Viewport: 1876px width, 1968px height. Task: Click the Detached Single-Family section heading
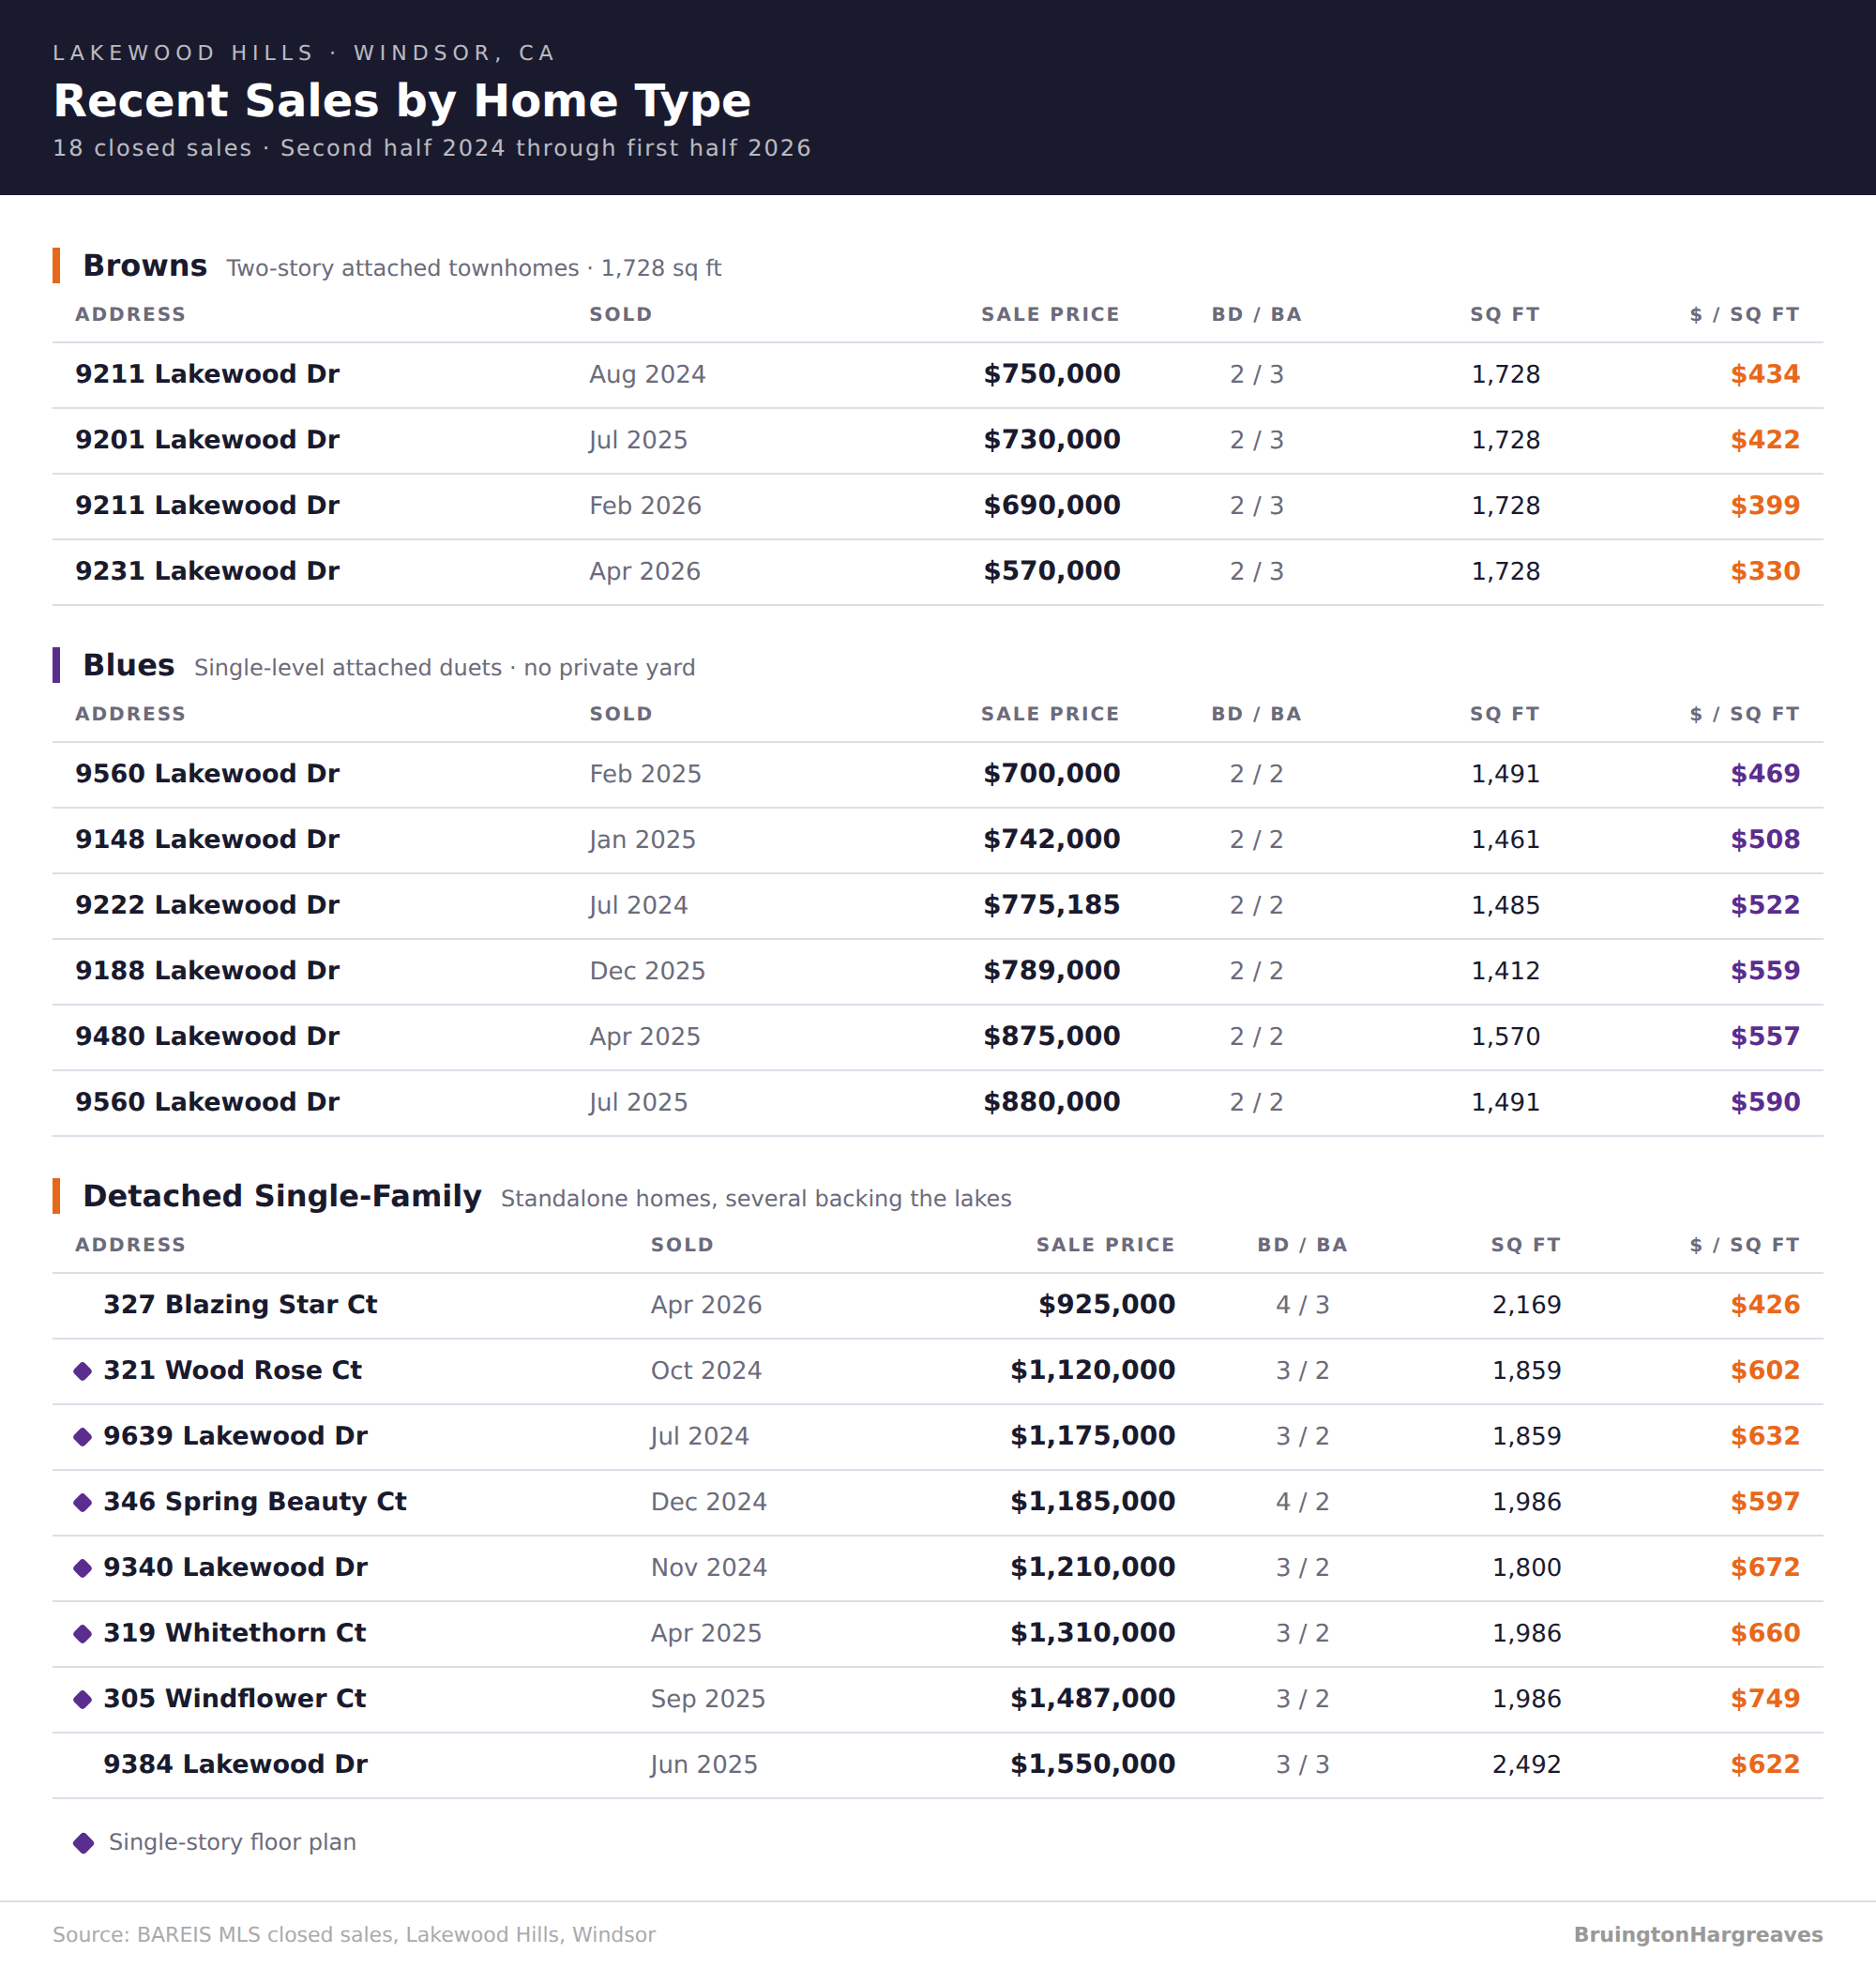tap(282, 1196)
